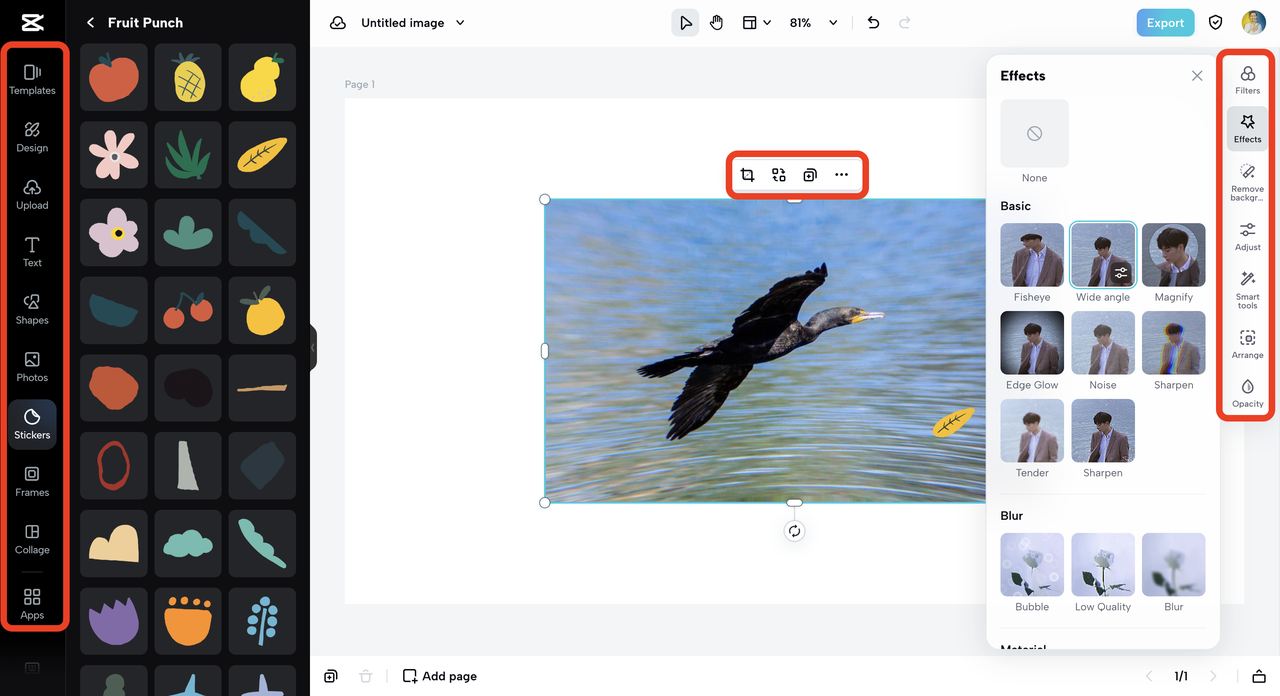The width and height of the screenshot is (1280, 696).
Task: Select the Text tool in sidebar
Action: click(x=32, y=252)
